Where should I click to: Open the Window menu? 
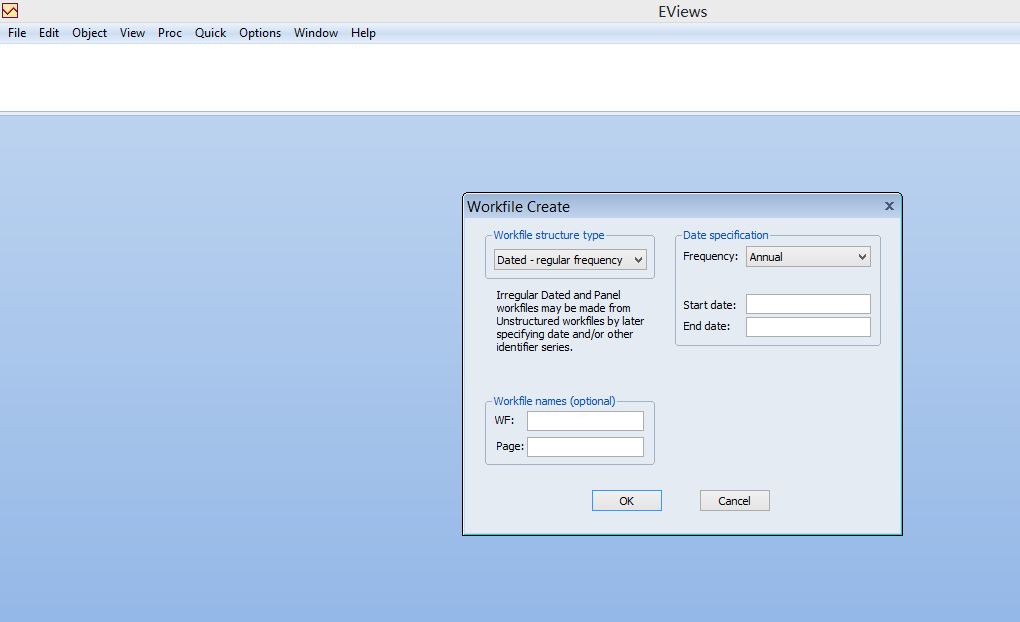point(315,33)
